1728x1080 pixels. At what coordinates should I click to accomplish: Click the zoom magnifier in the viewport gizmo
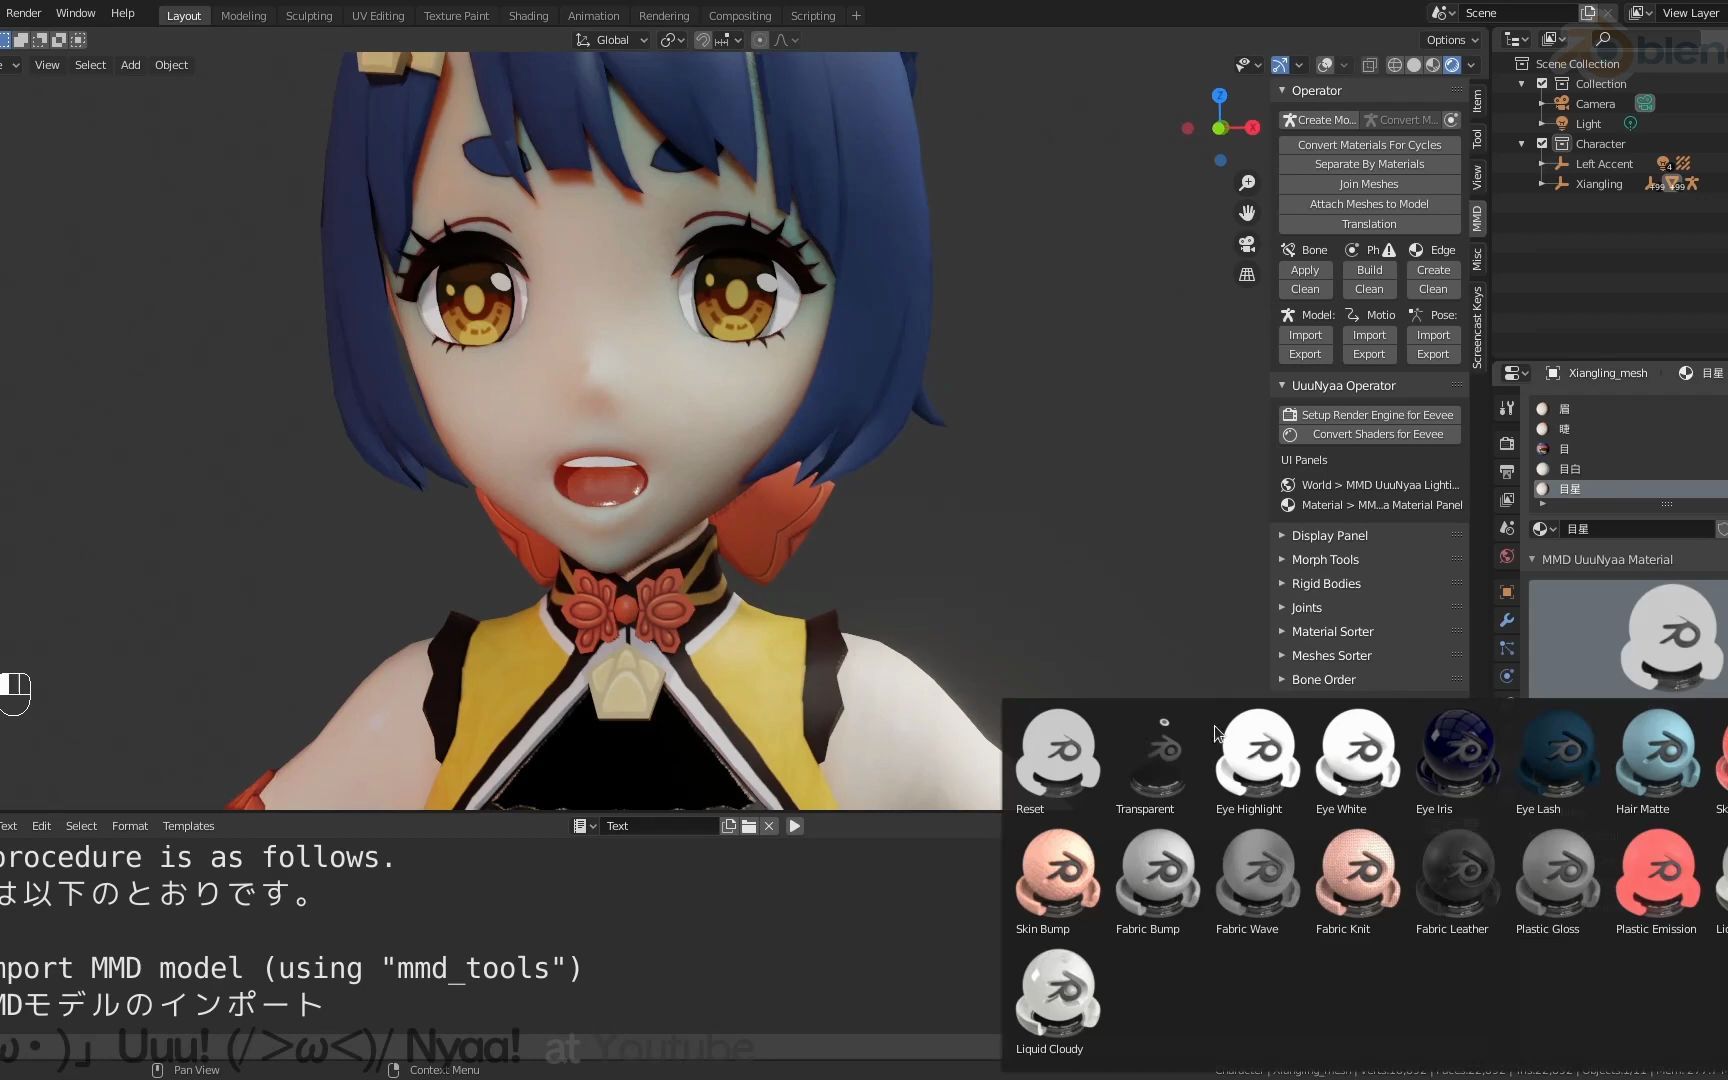[x=1247, y=183]
